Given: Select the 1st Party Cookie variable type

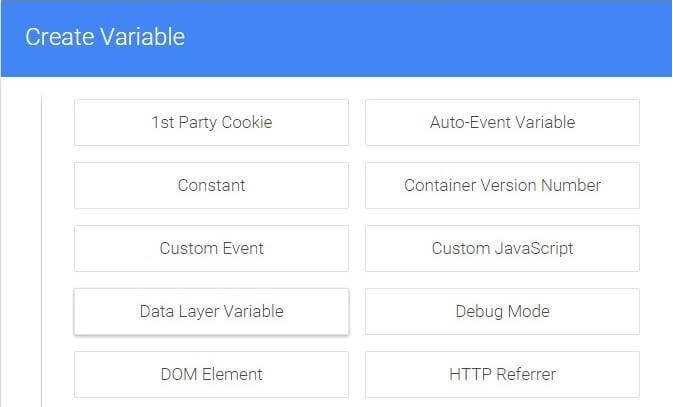Looking at the screenshot, I should point(211,122).
